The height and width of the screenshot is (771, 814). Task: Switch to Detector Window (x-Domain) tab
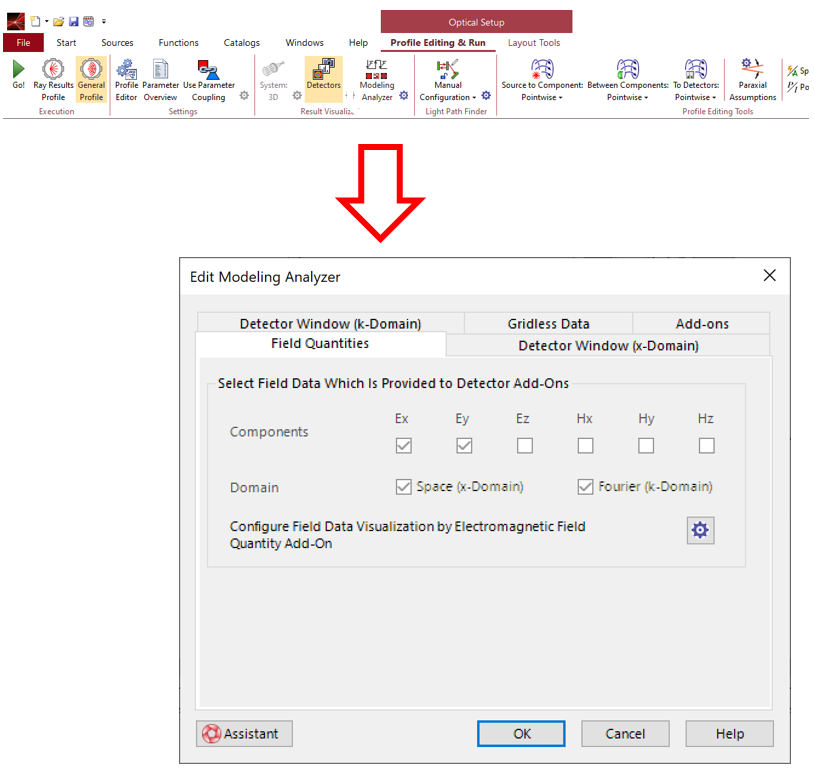607,346
